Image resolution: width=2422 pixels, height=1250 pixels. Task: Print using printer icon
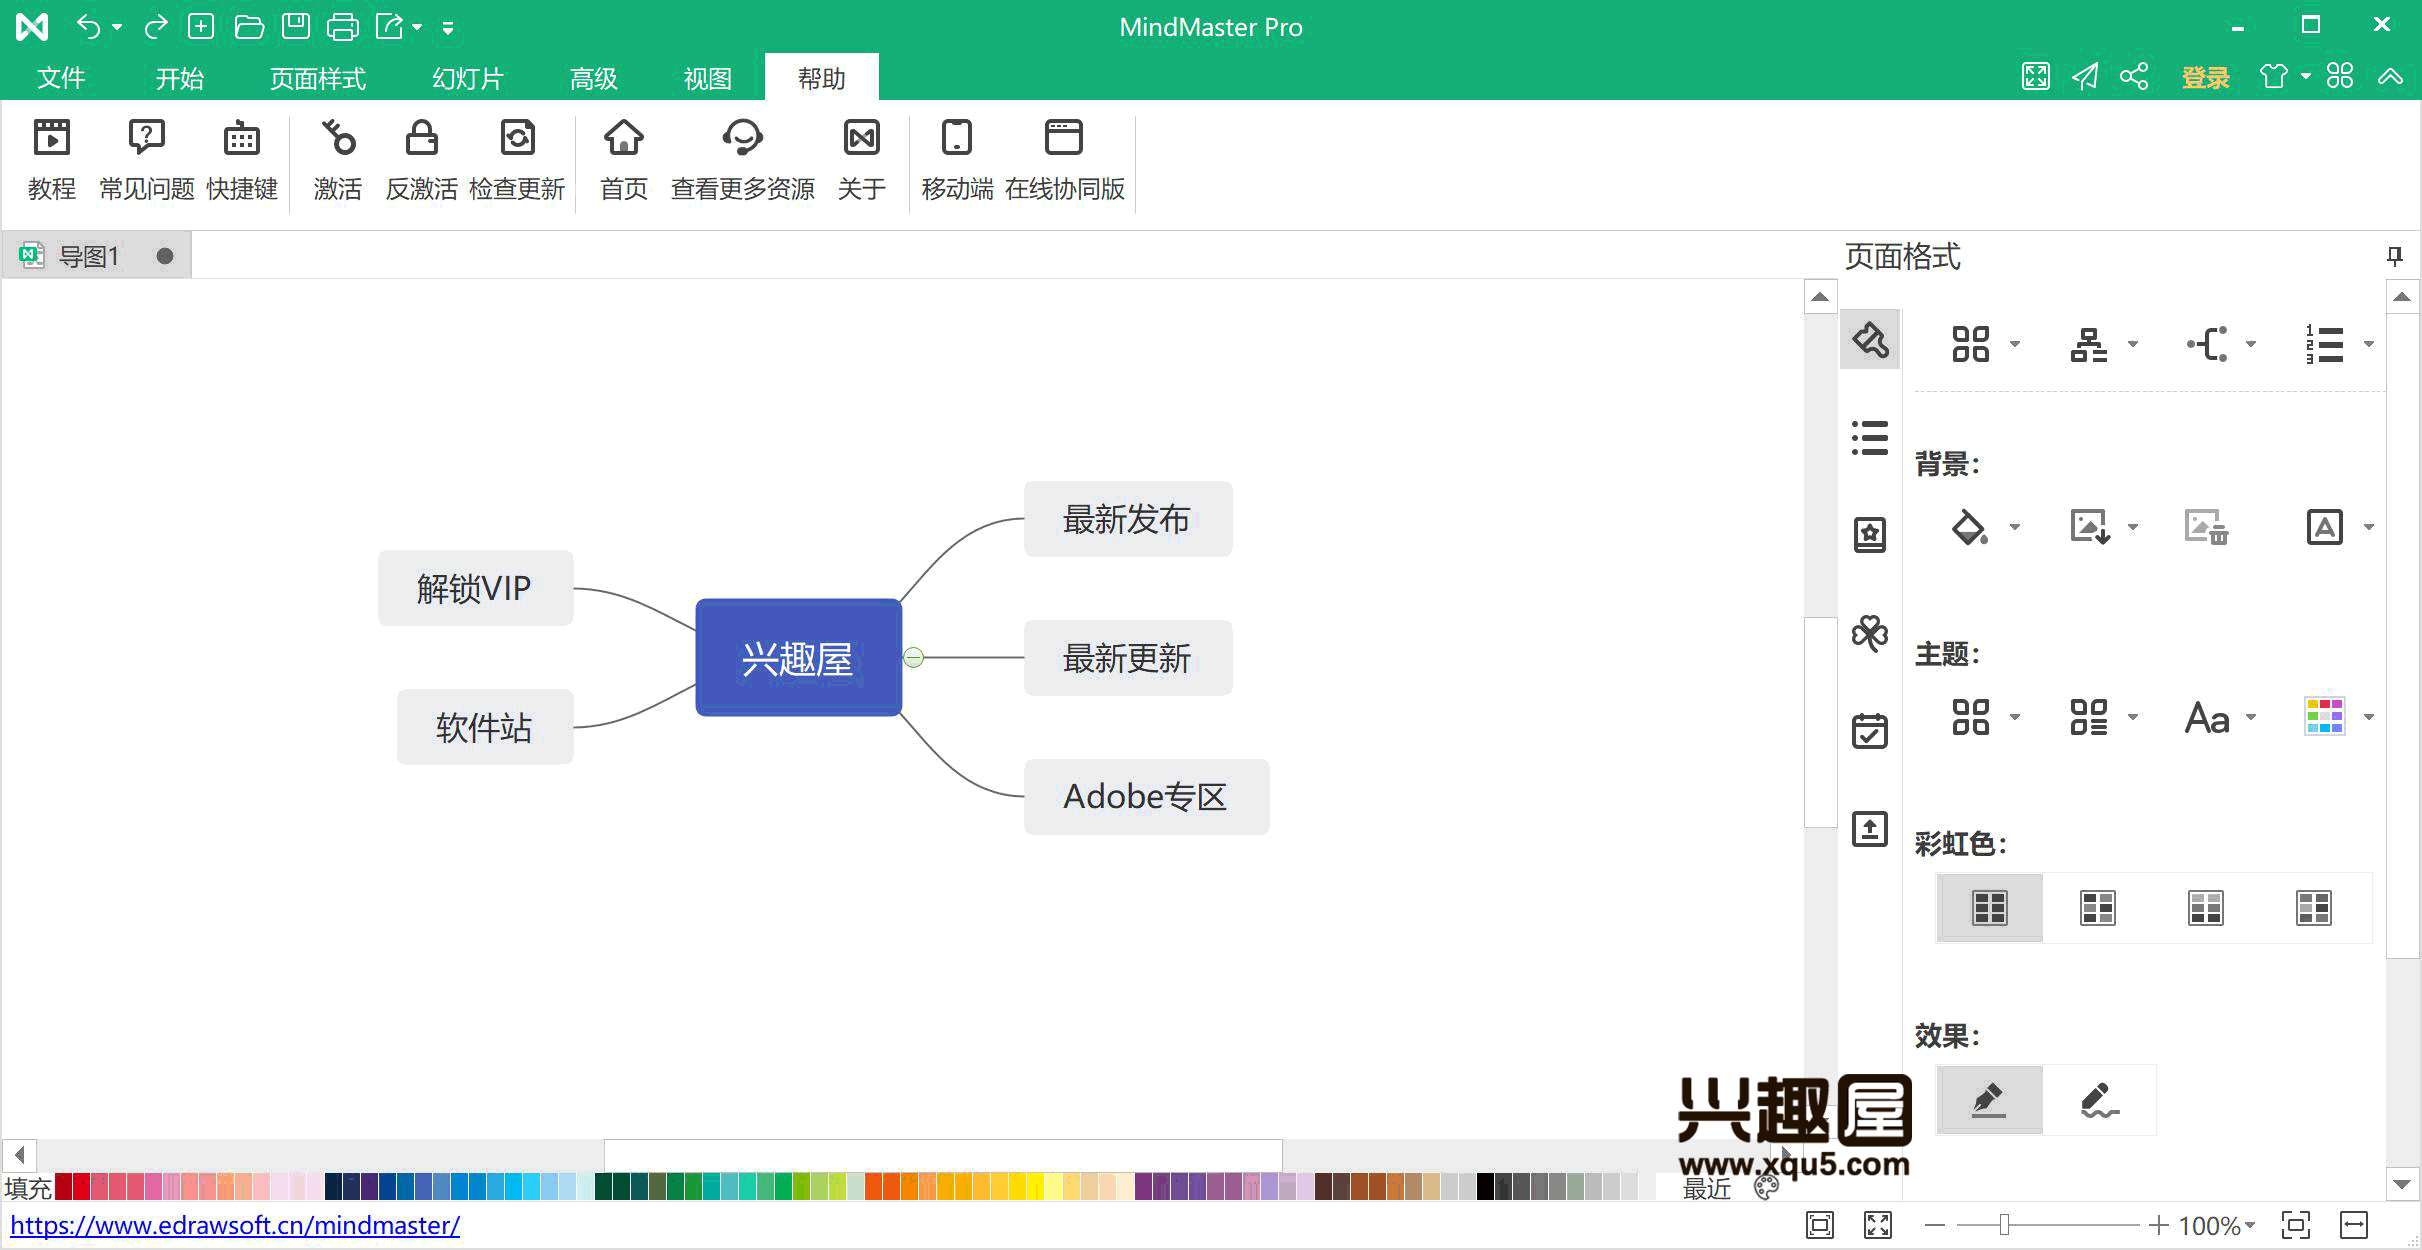click(x=343, y=27)
